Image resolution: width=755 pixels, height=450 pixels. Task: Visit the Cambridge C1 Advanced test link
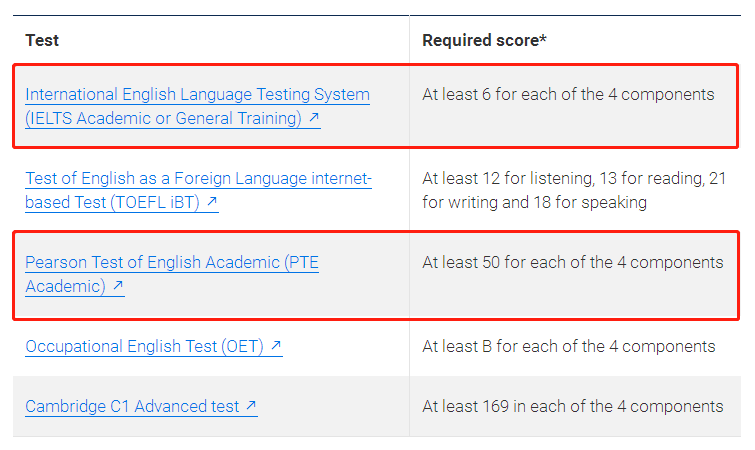point(132,407)
